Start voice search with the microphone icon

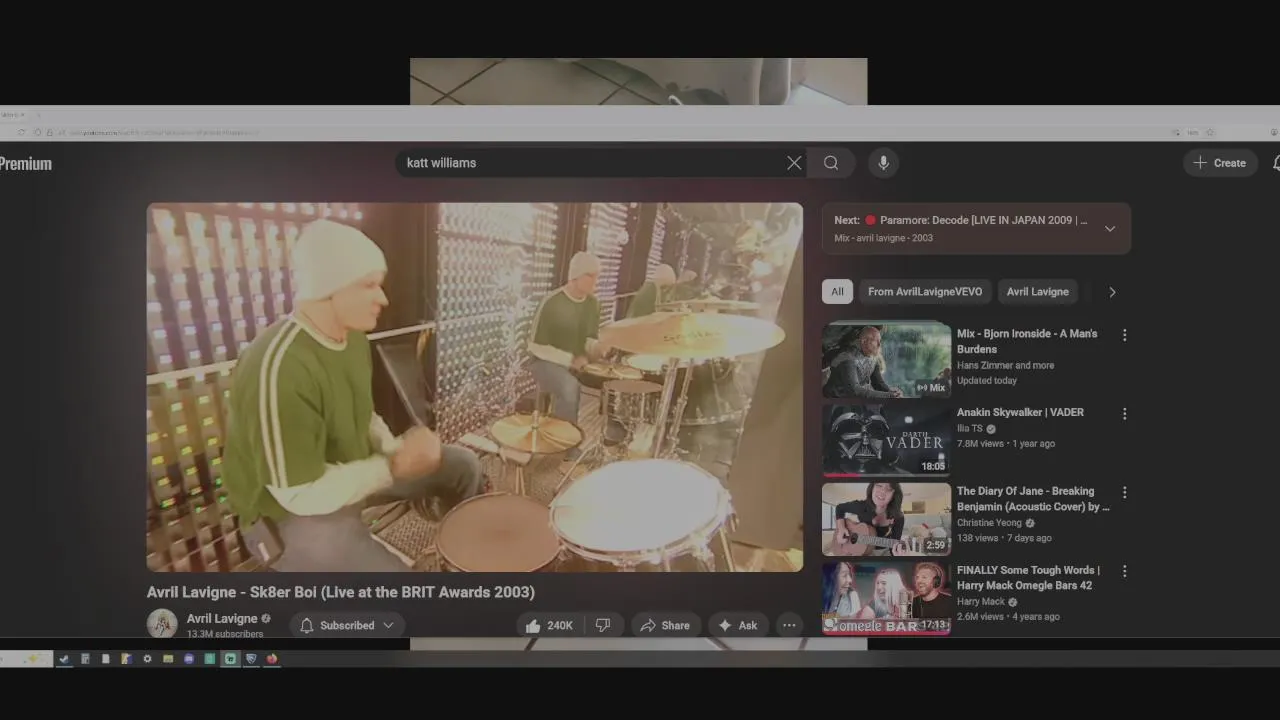point(883,163)
